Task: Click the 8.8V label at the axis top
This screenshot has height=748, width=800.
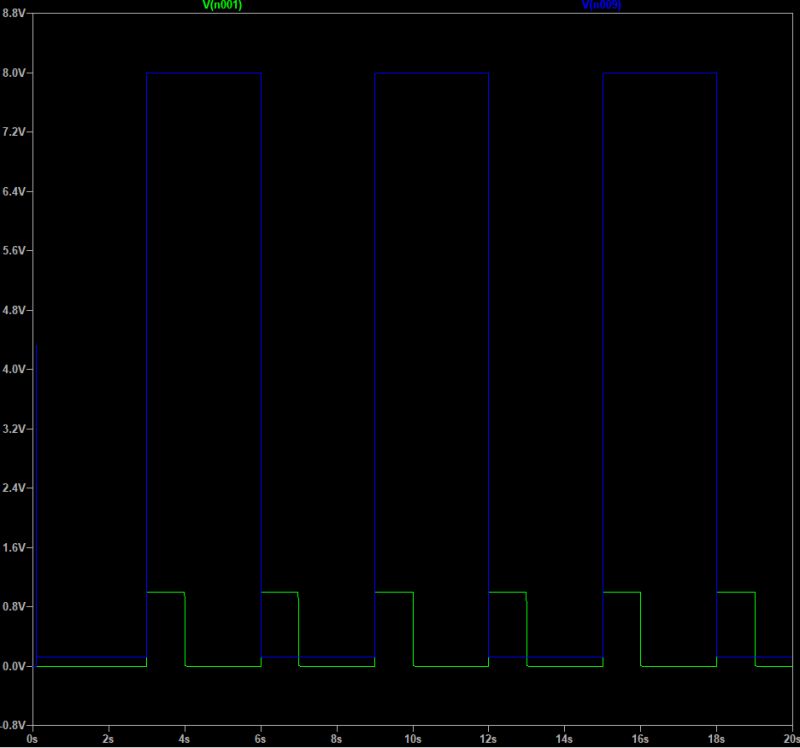Action: pos(16,14)
